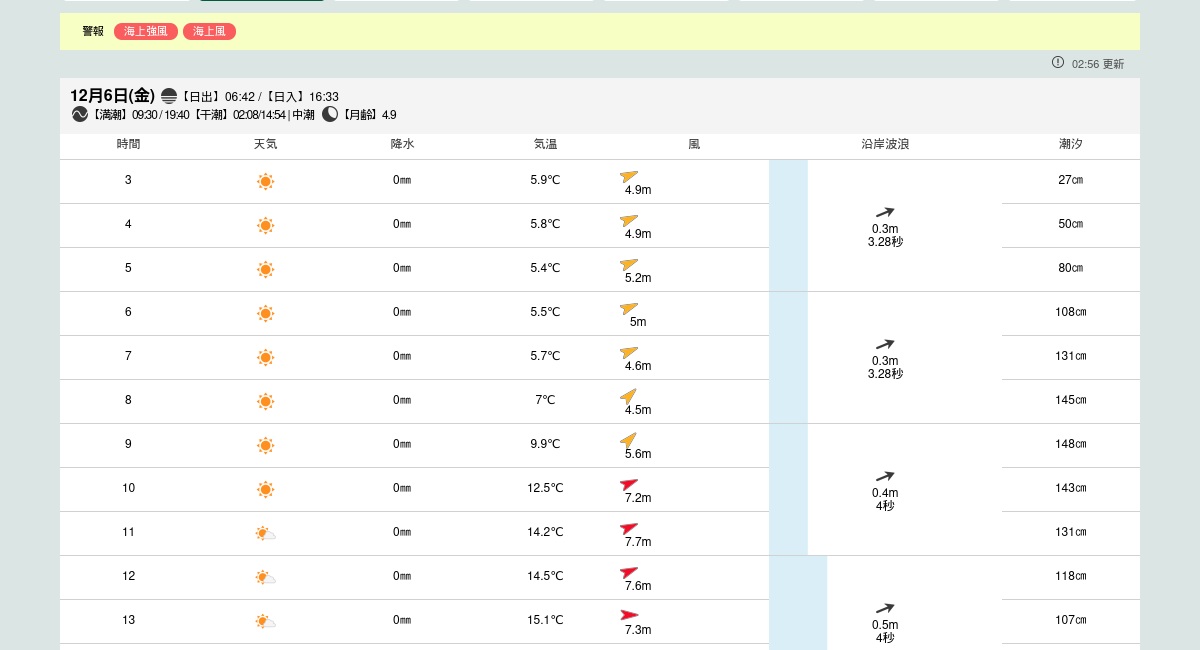Click the 海上強風 warning badge
The height and width of the screenshot is (650, 1200).
pyautogui.click(x=146, y=32)
